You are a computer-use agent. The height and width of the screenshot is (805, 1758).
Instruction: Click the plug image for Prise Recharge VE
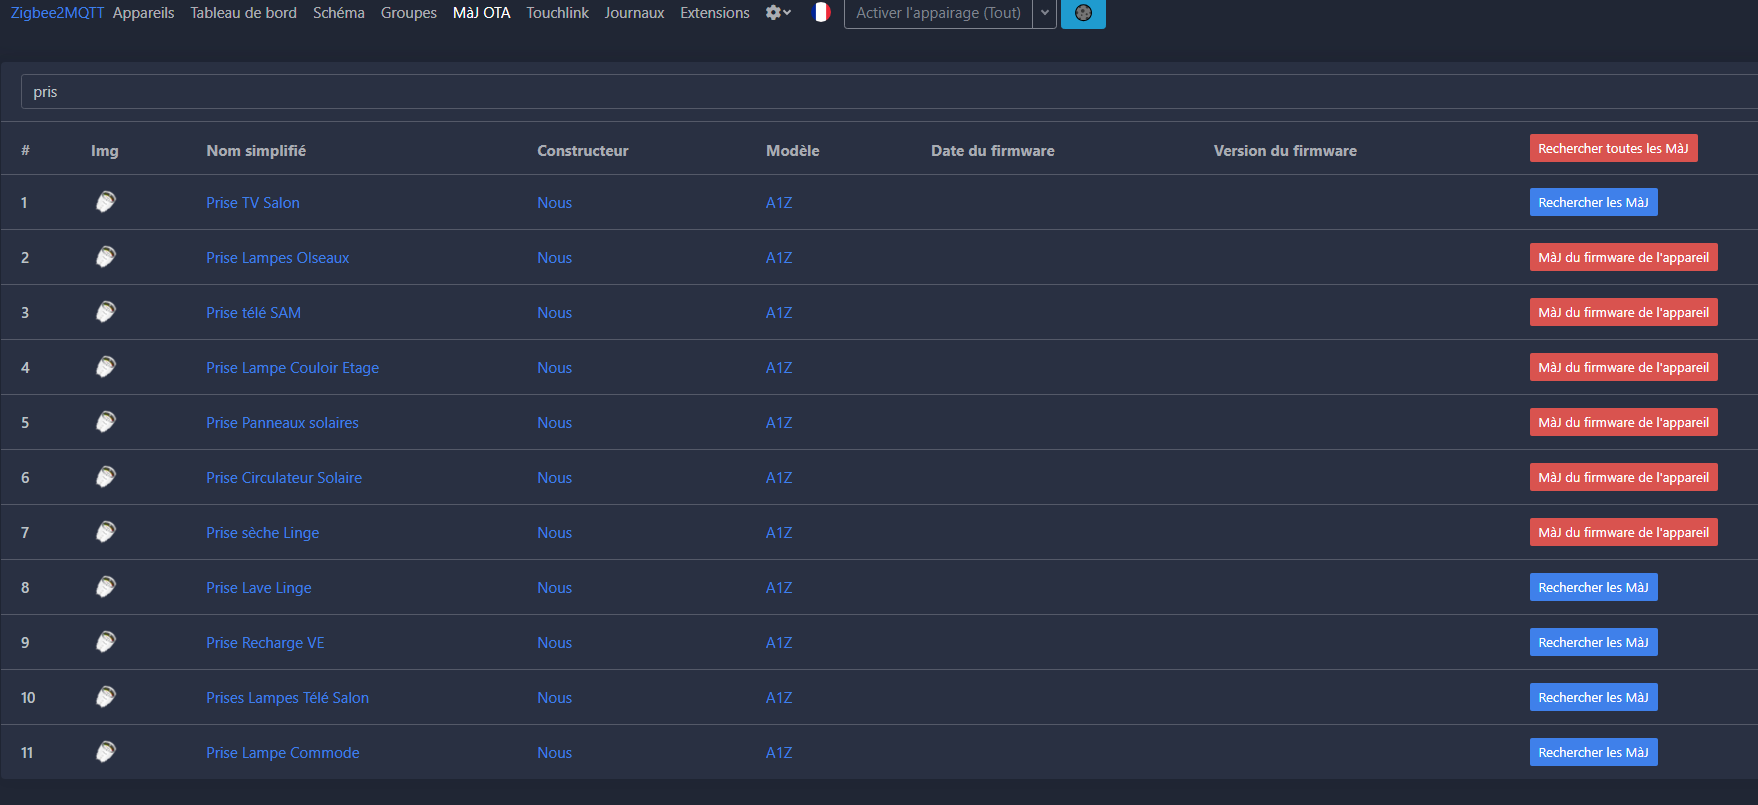pos(105,642)
